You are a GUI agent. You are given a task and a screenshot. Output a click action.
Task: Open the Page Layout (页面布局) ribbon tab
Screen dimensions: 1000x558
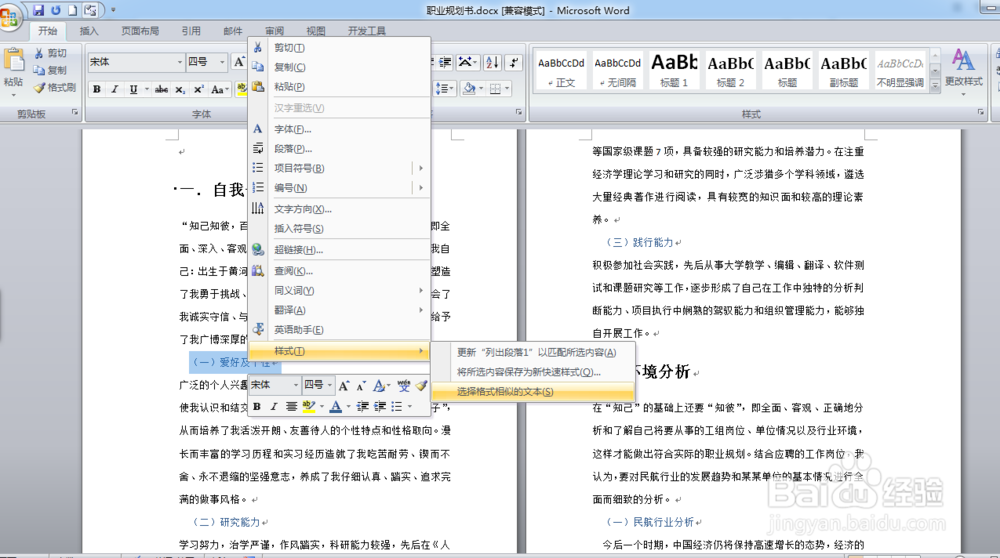point(140,31)
